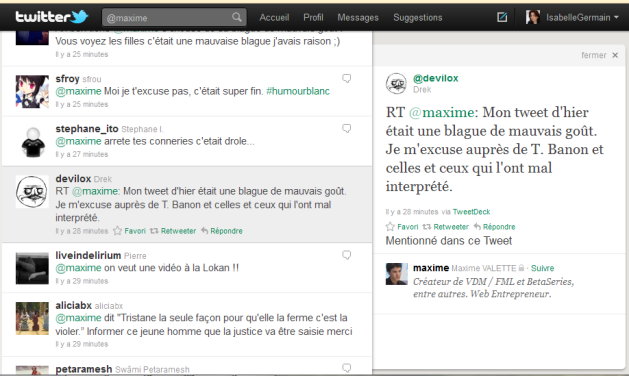Open maxime profile name in detail panel

pyautogui.click(x=431, y=268)
